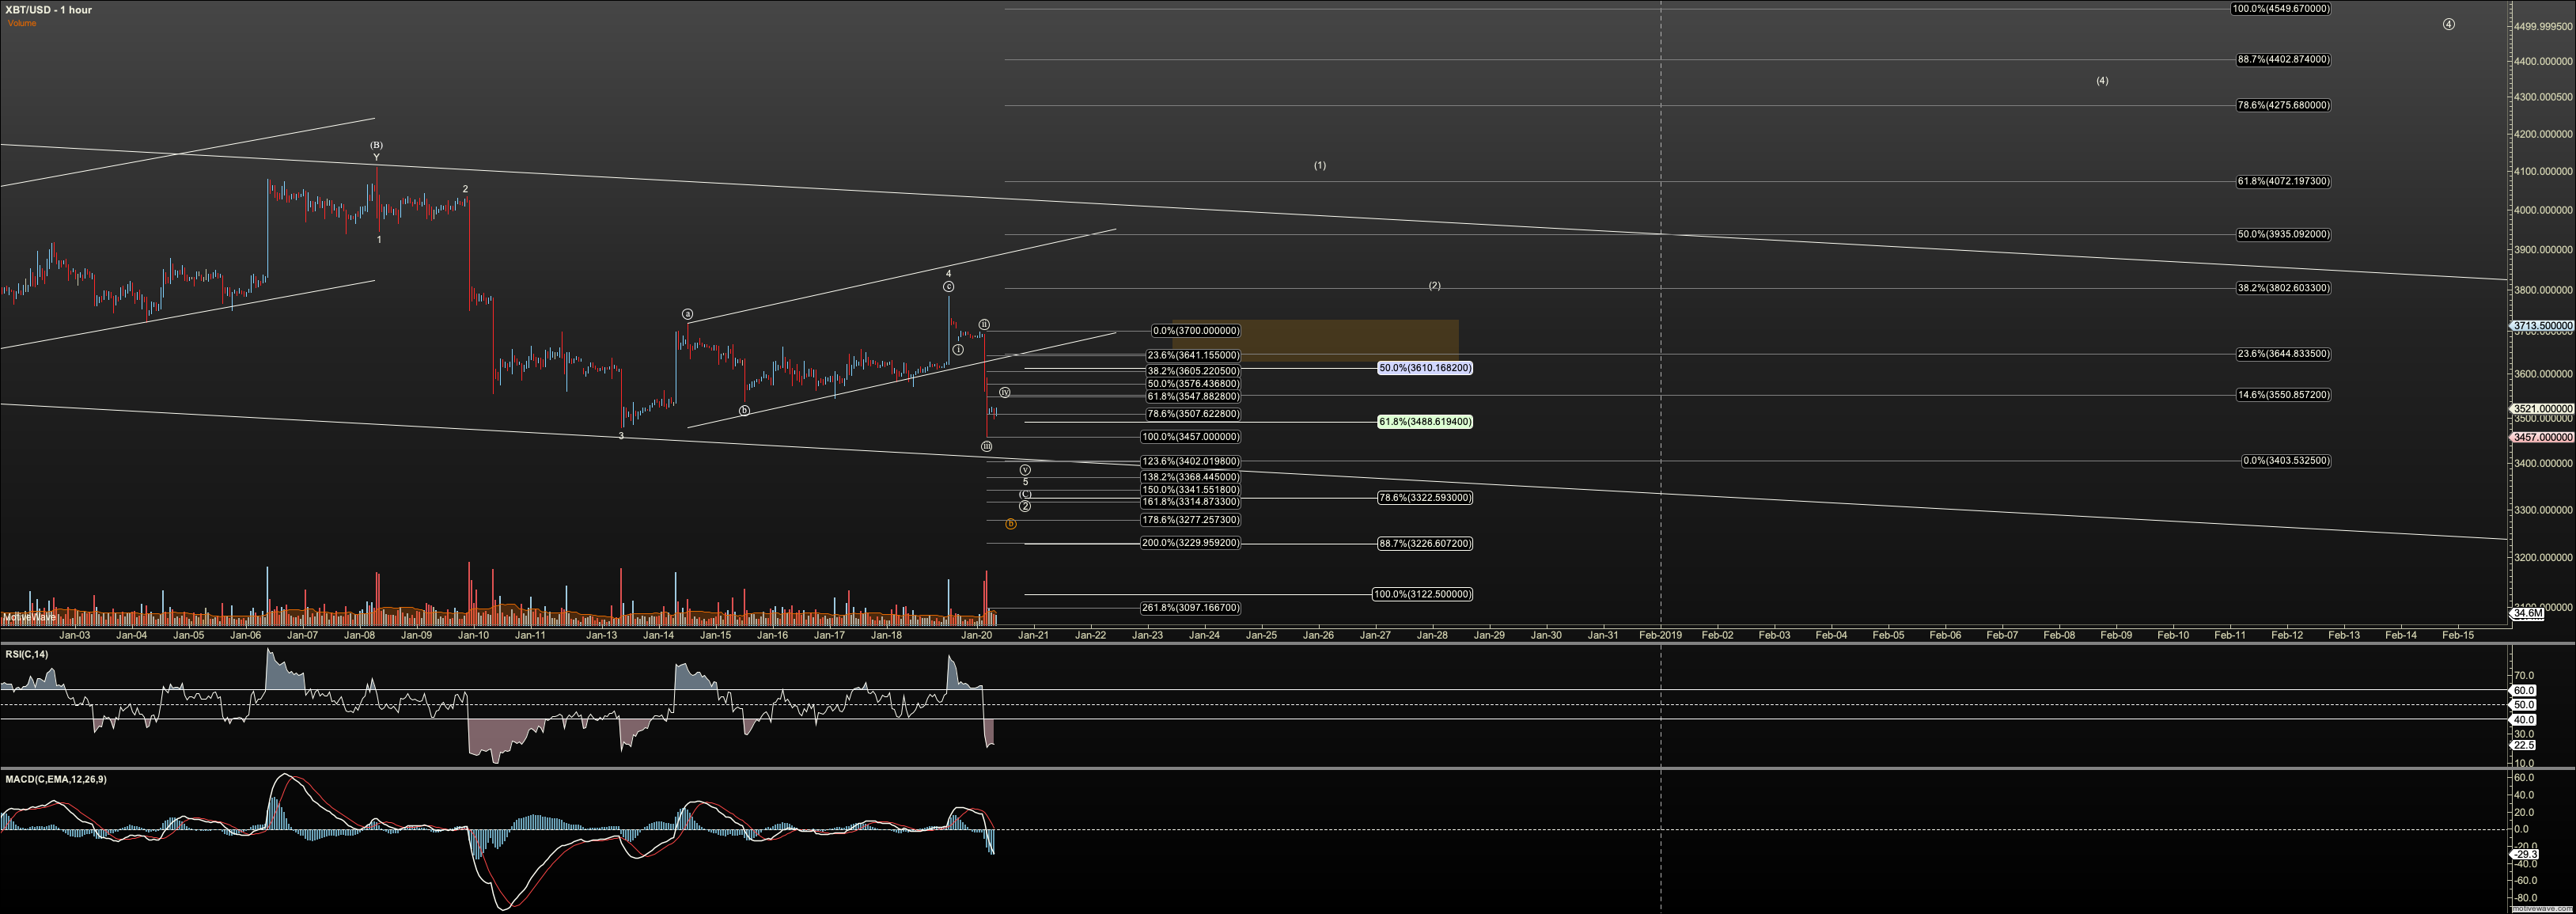Screen dimensions: 2576x914
Task: Select the 100.0%(4549.670000) label at top
Action: click(2281, 9)
